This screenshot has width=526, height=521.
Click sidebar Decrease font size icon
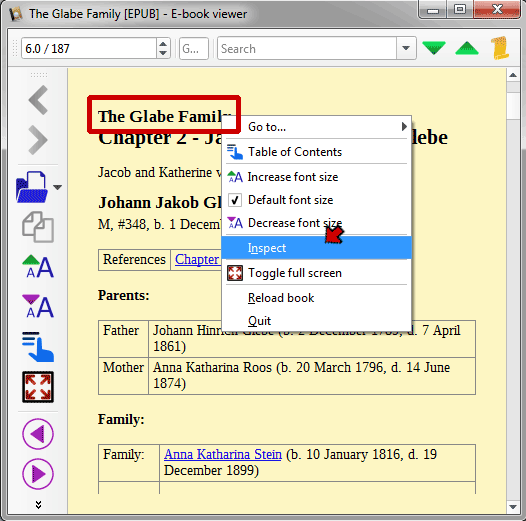tap(38, 306)
